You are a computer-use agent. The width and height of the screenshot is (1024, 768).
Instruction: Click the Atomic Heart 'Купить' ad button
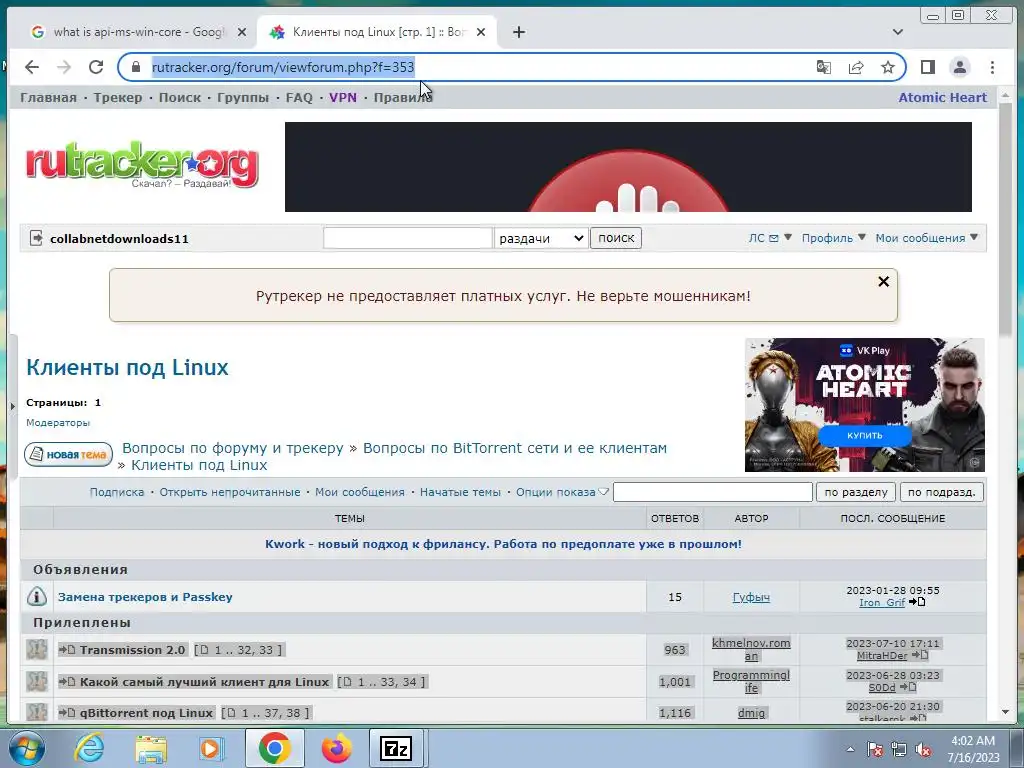click(865, 436)
